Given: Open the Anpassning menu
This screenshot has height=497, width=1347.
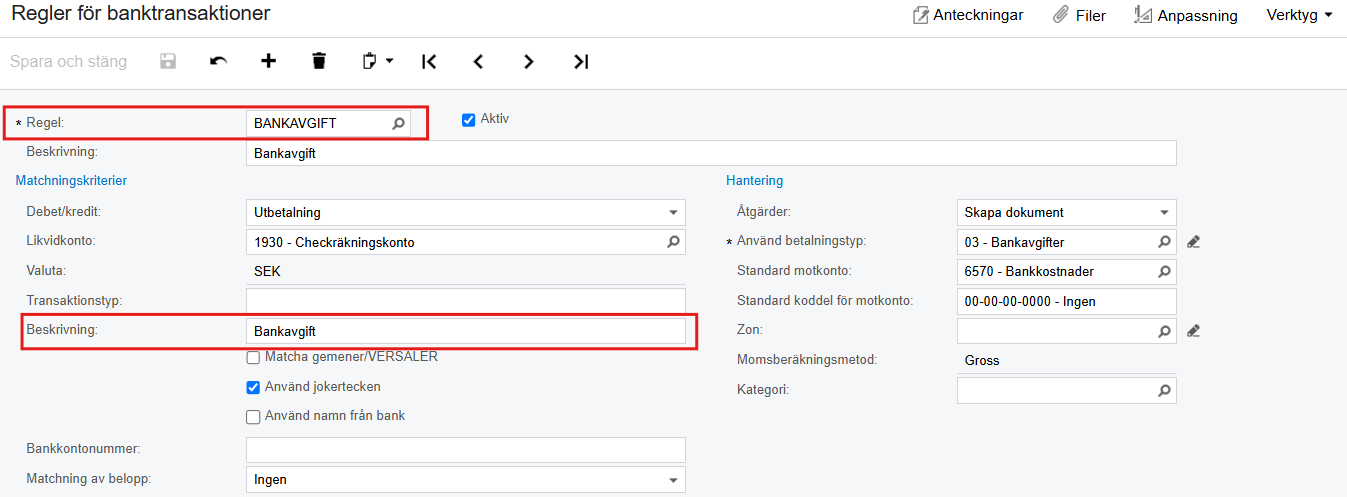Looking at the screenshot, I should (x=1185, y=15).
